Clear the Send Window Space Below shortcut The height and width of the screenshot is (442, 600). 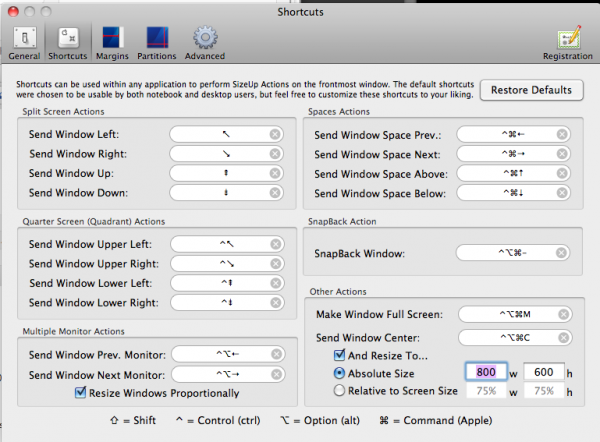click(x=562, y=192)
